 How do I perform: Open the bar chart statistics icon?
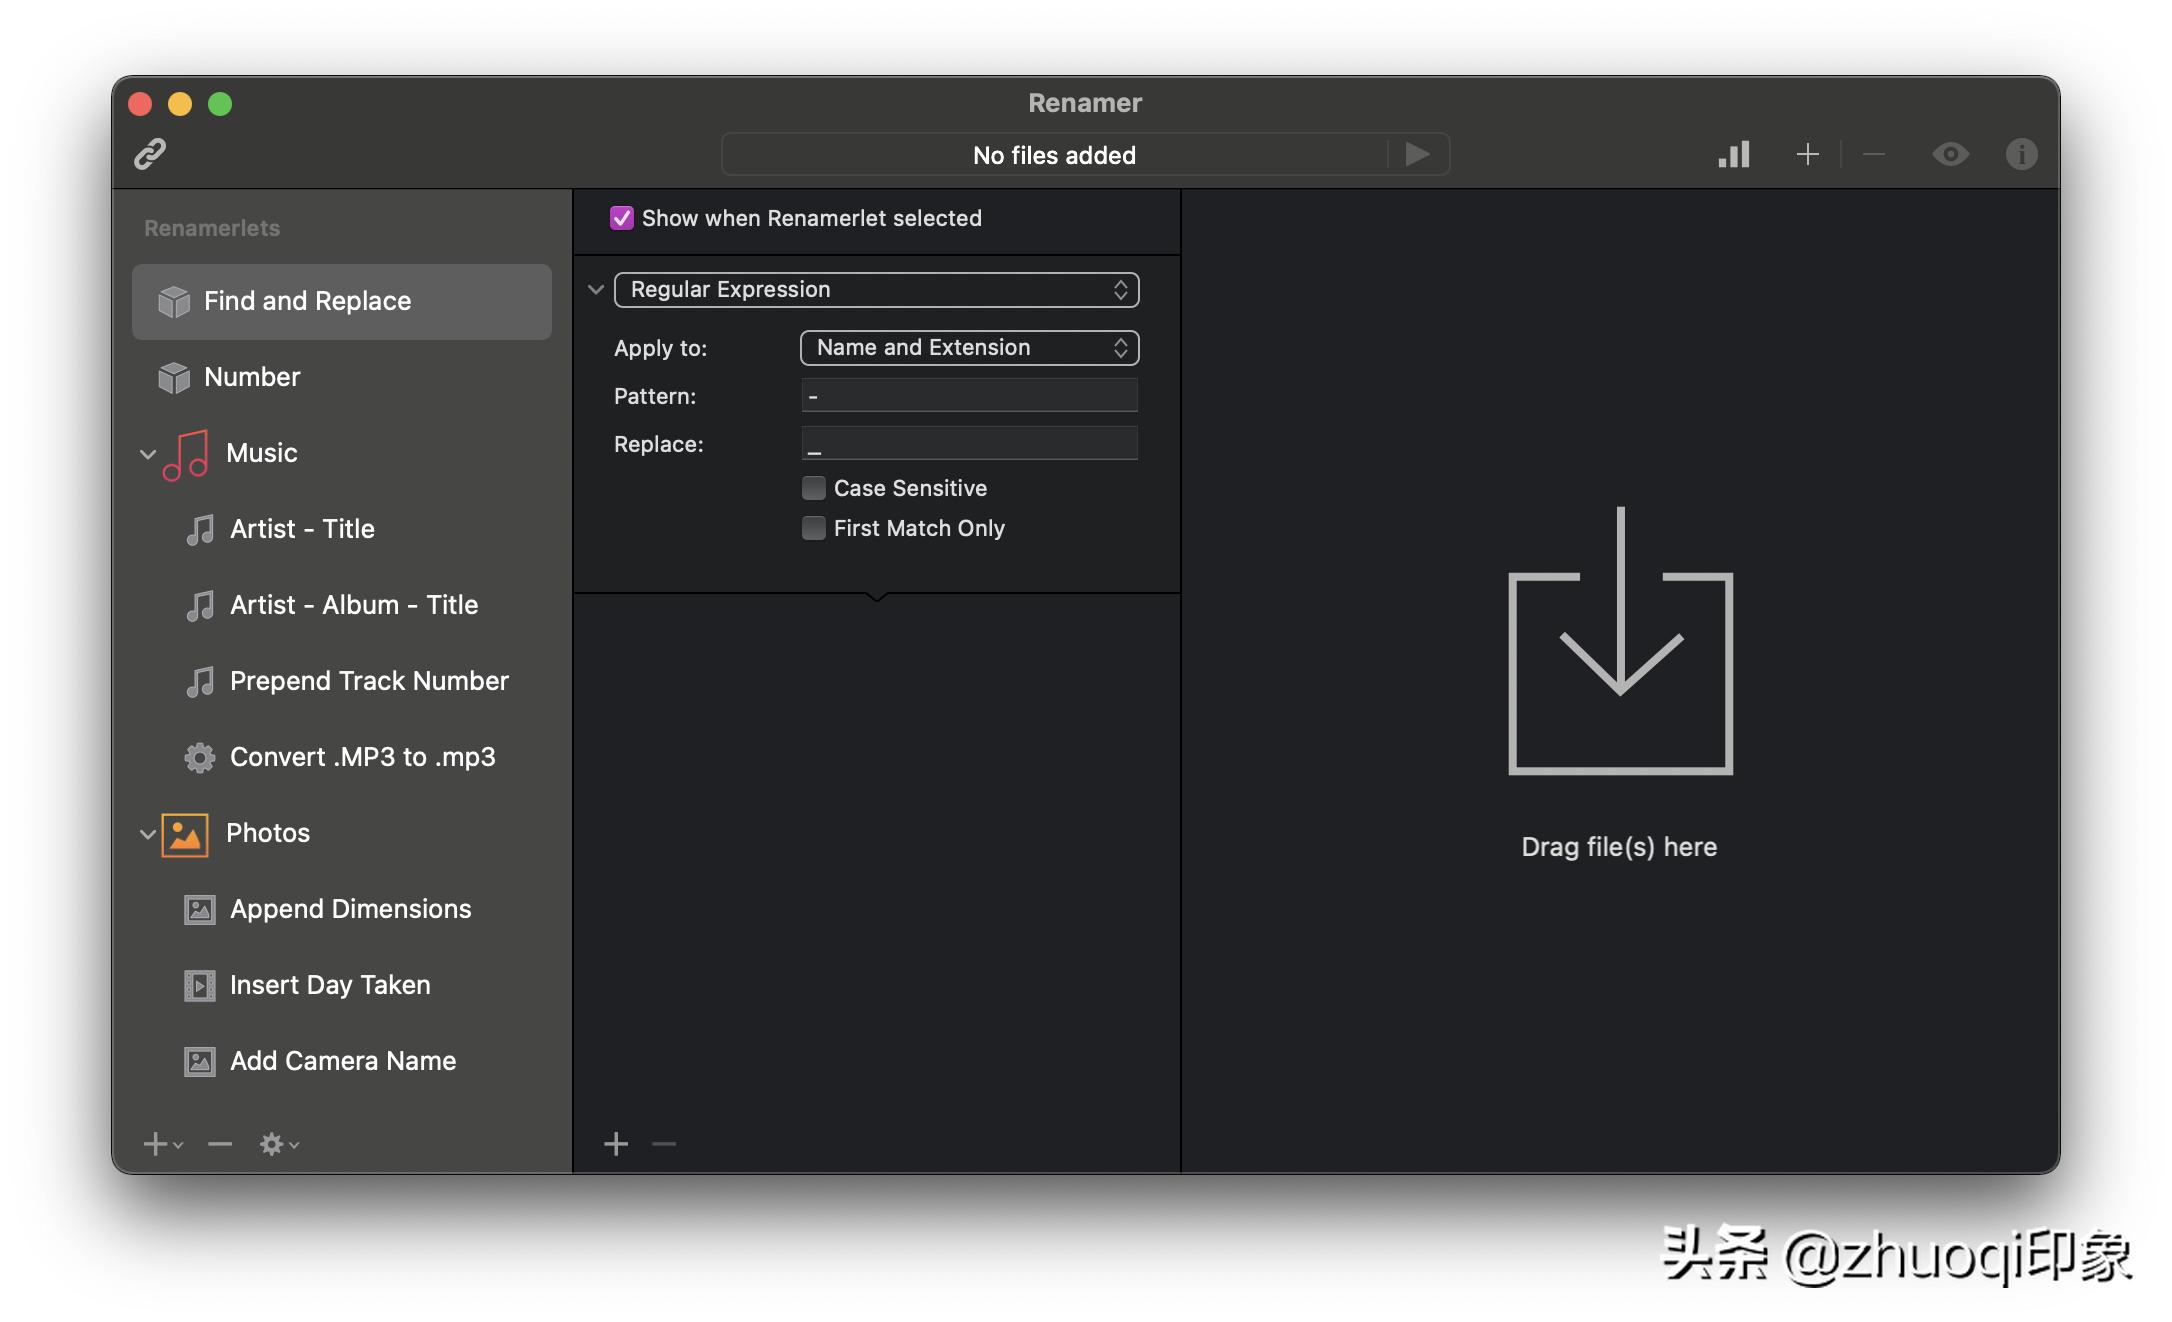click(x=1734, y=154)
